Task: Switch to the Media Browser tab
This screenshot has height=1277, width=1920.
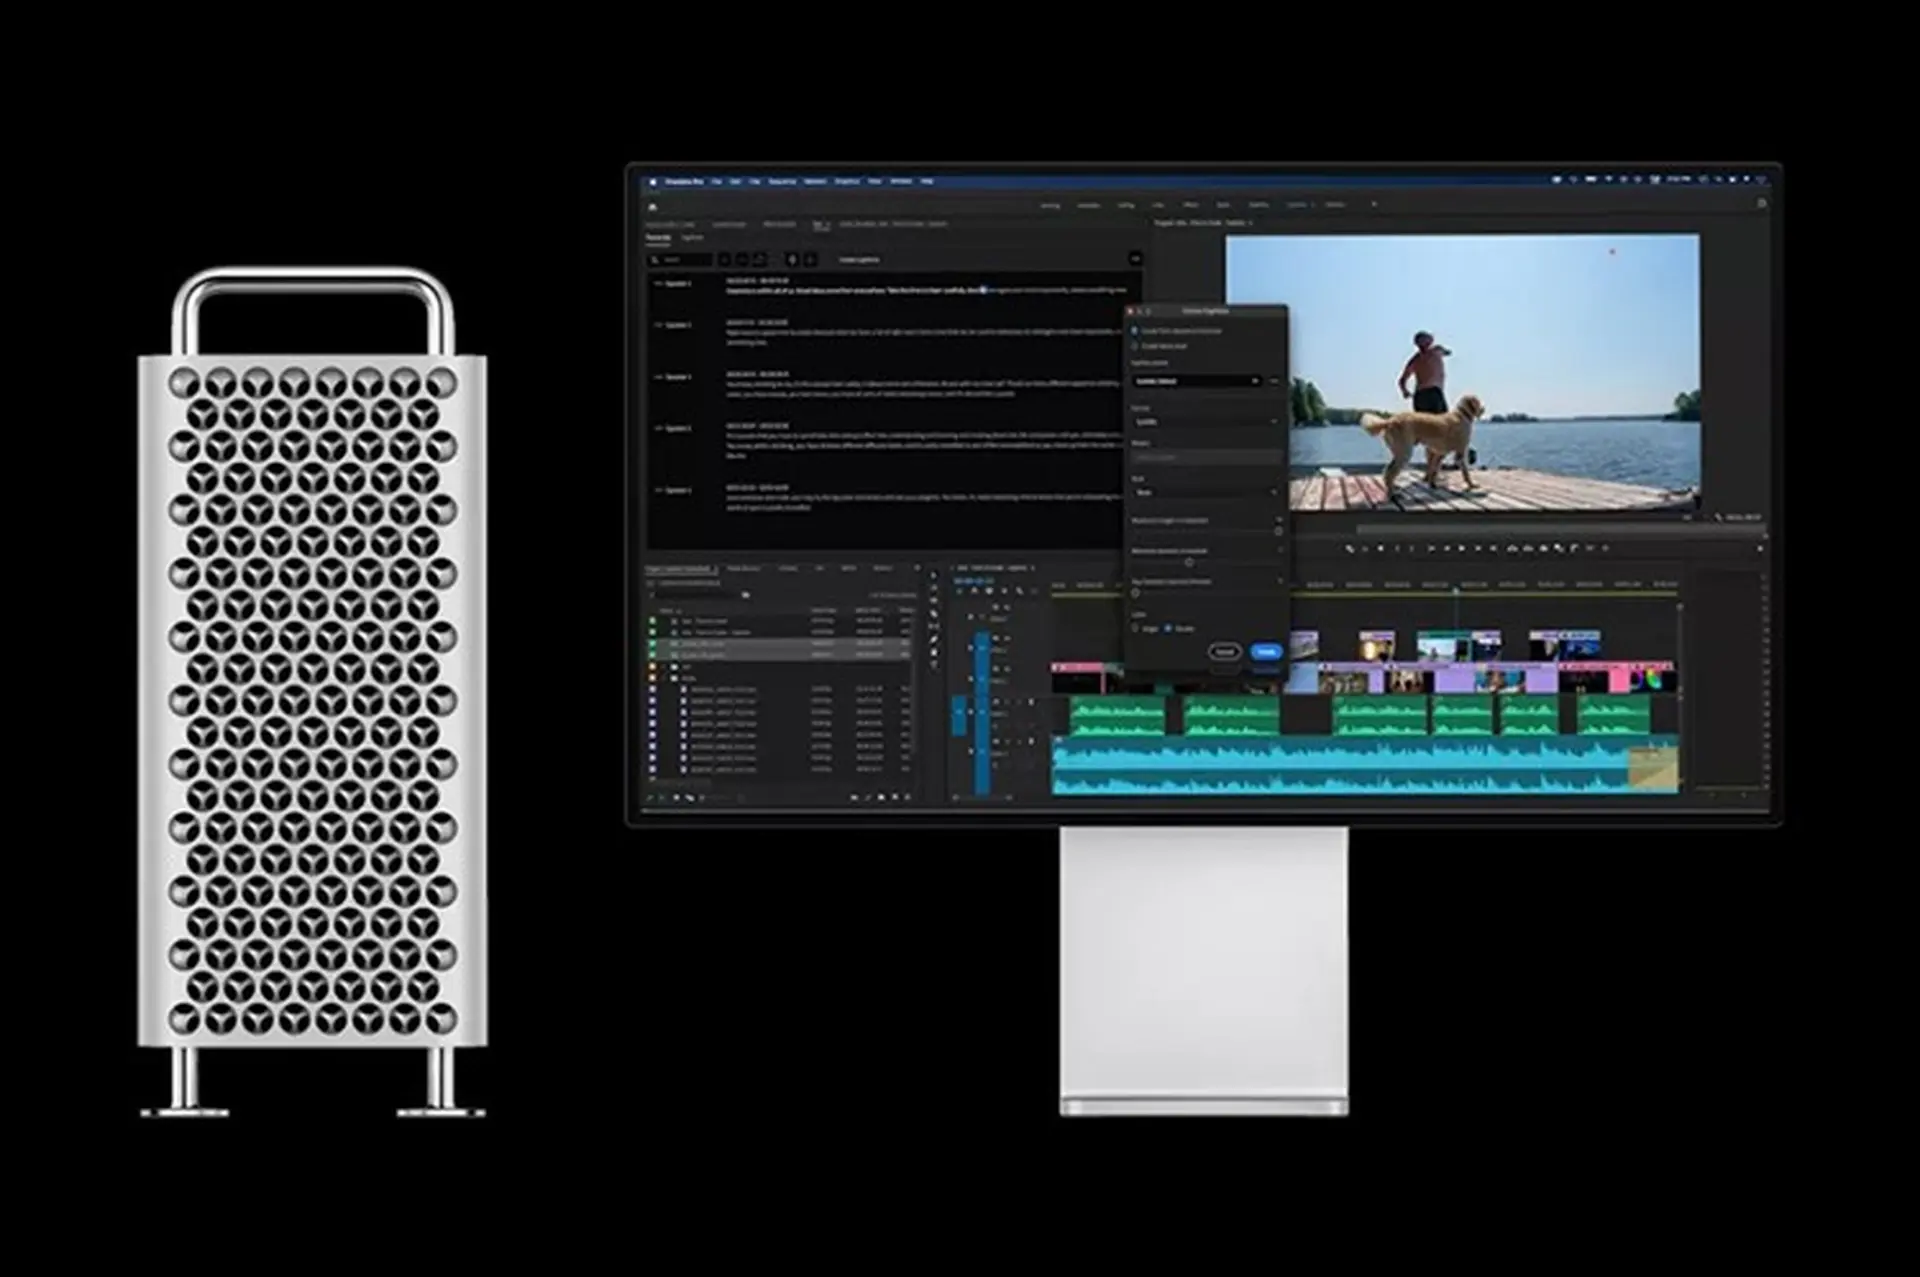Action: (743, 568)
